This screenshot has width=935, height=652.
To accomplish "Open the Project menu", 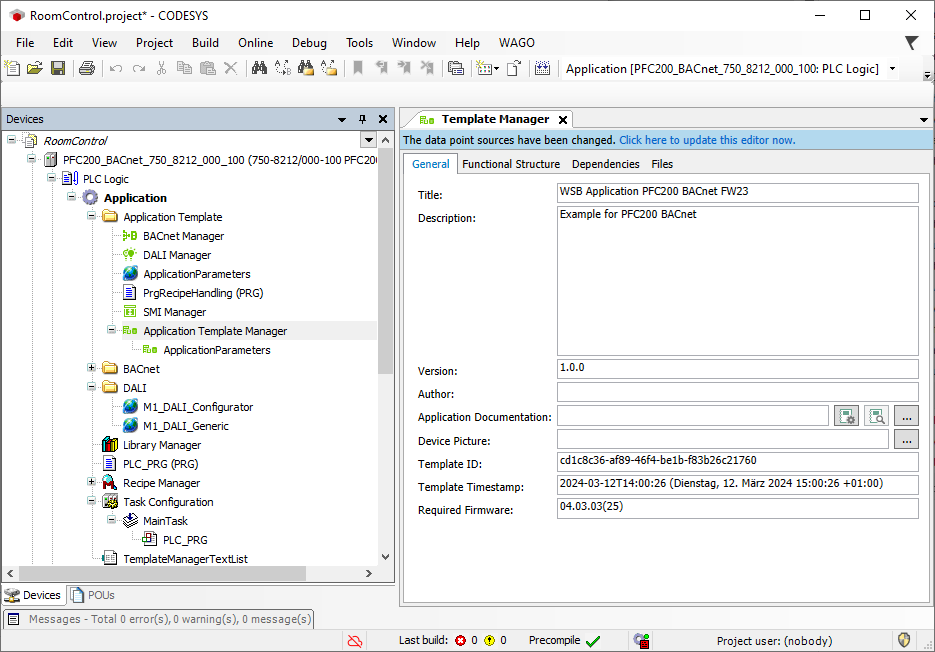I will pos(154,43).
